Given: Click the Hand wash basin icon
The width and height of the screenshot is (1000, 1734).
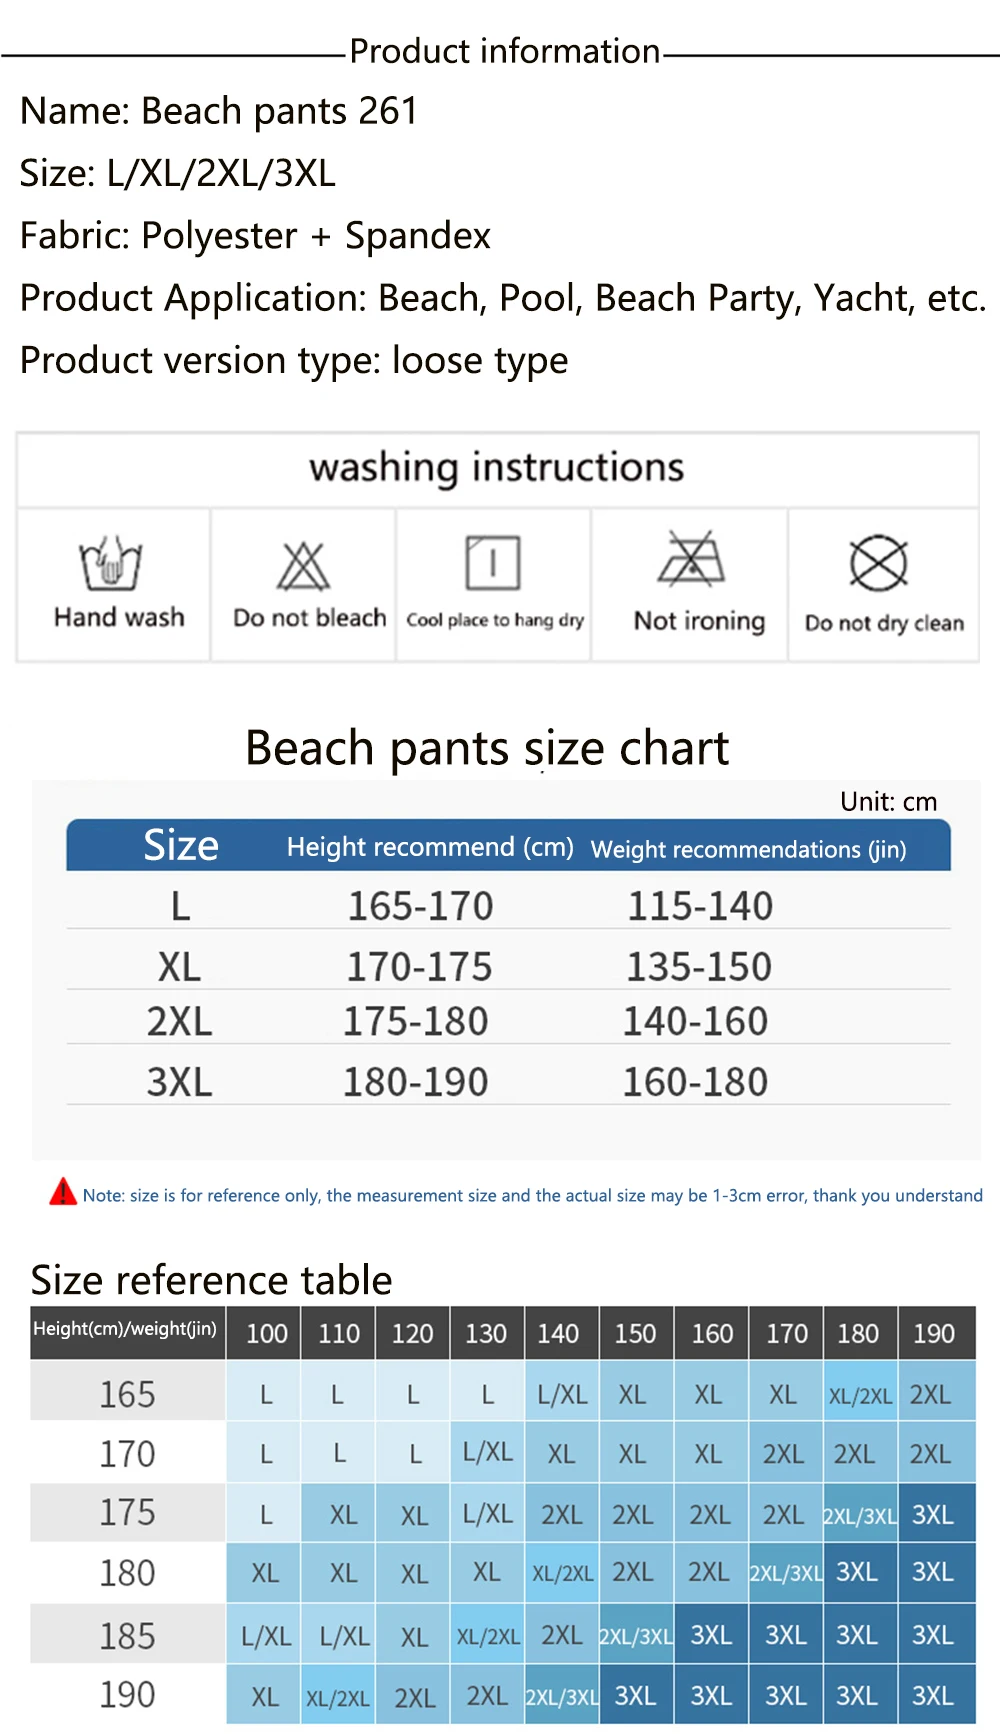Looking at the screenshot, I should (x=111, y=563).
